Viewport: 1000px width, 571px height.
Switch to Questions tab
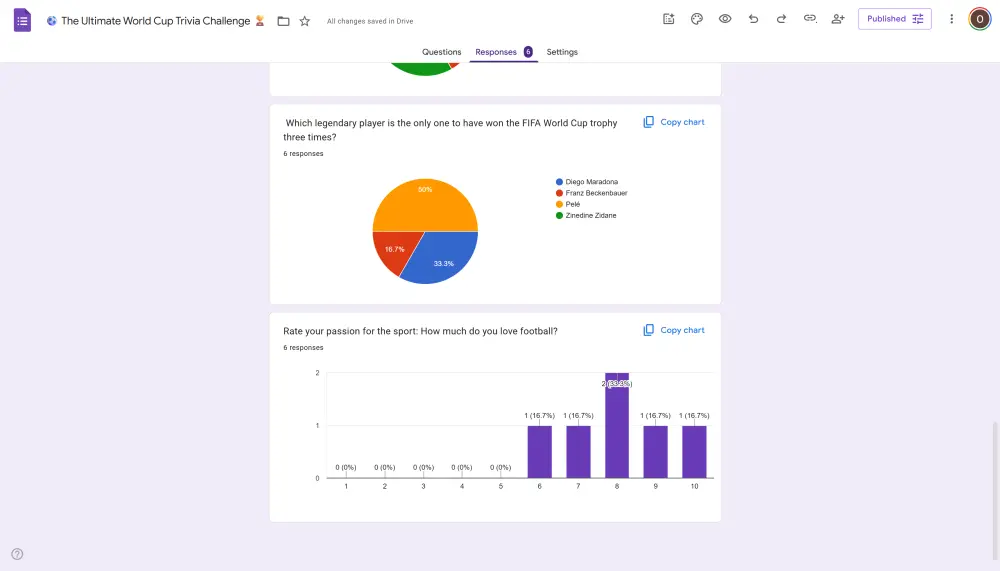click(441, 52)
